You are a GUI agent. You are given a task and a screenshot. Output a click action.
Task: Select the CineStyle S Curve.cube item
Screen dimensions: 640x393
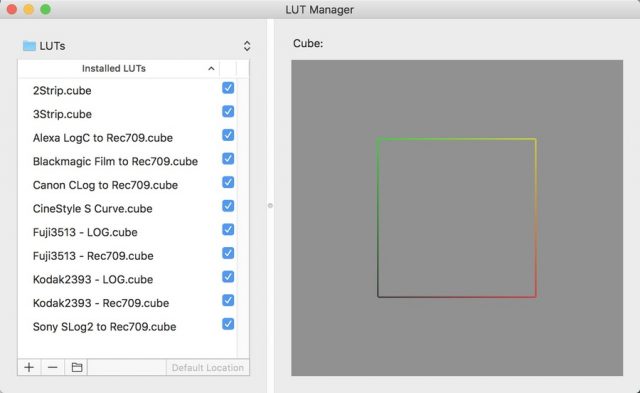[x=93, y=209]
